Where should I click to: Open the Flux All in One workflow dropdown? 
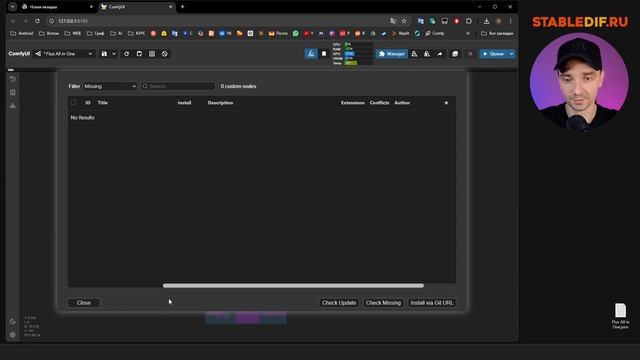pyautogui.click(x=64, y=54)
